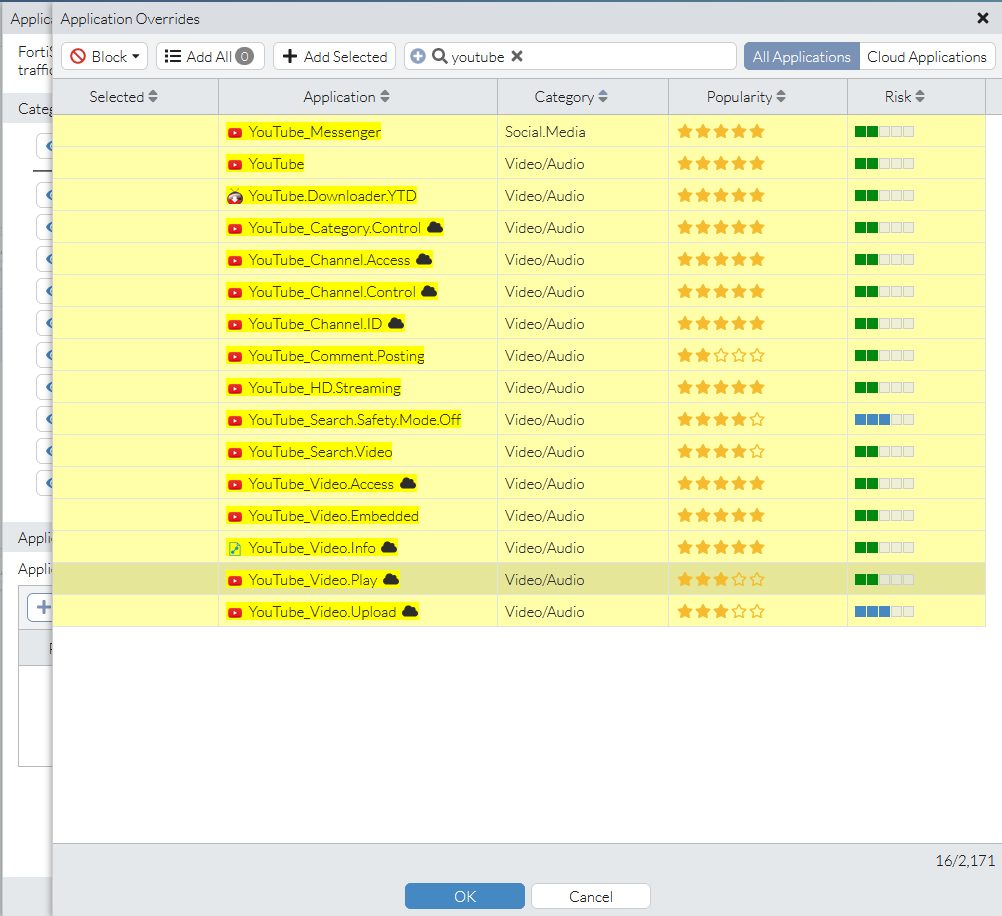Clear the youtube search filter with the X
The width and height of the screenshot is (1002, 916).
(517, 56)
